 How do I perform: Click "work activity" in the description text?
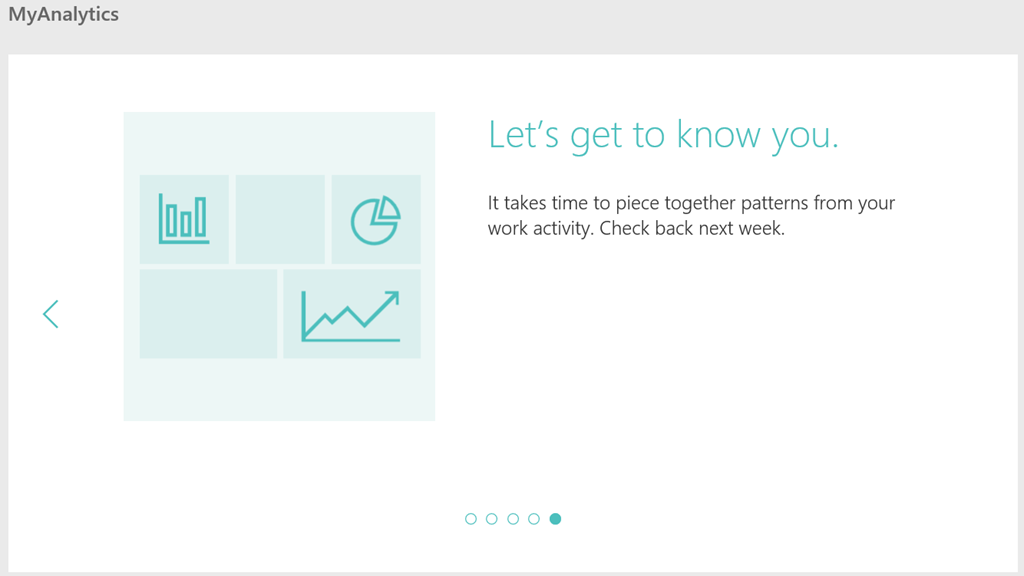(x=540, y=228)
